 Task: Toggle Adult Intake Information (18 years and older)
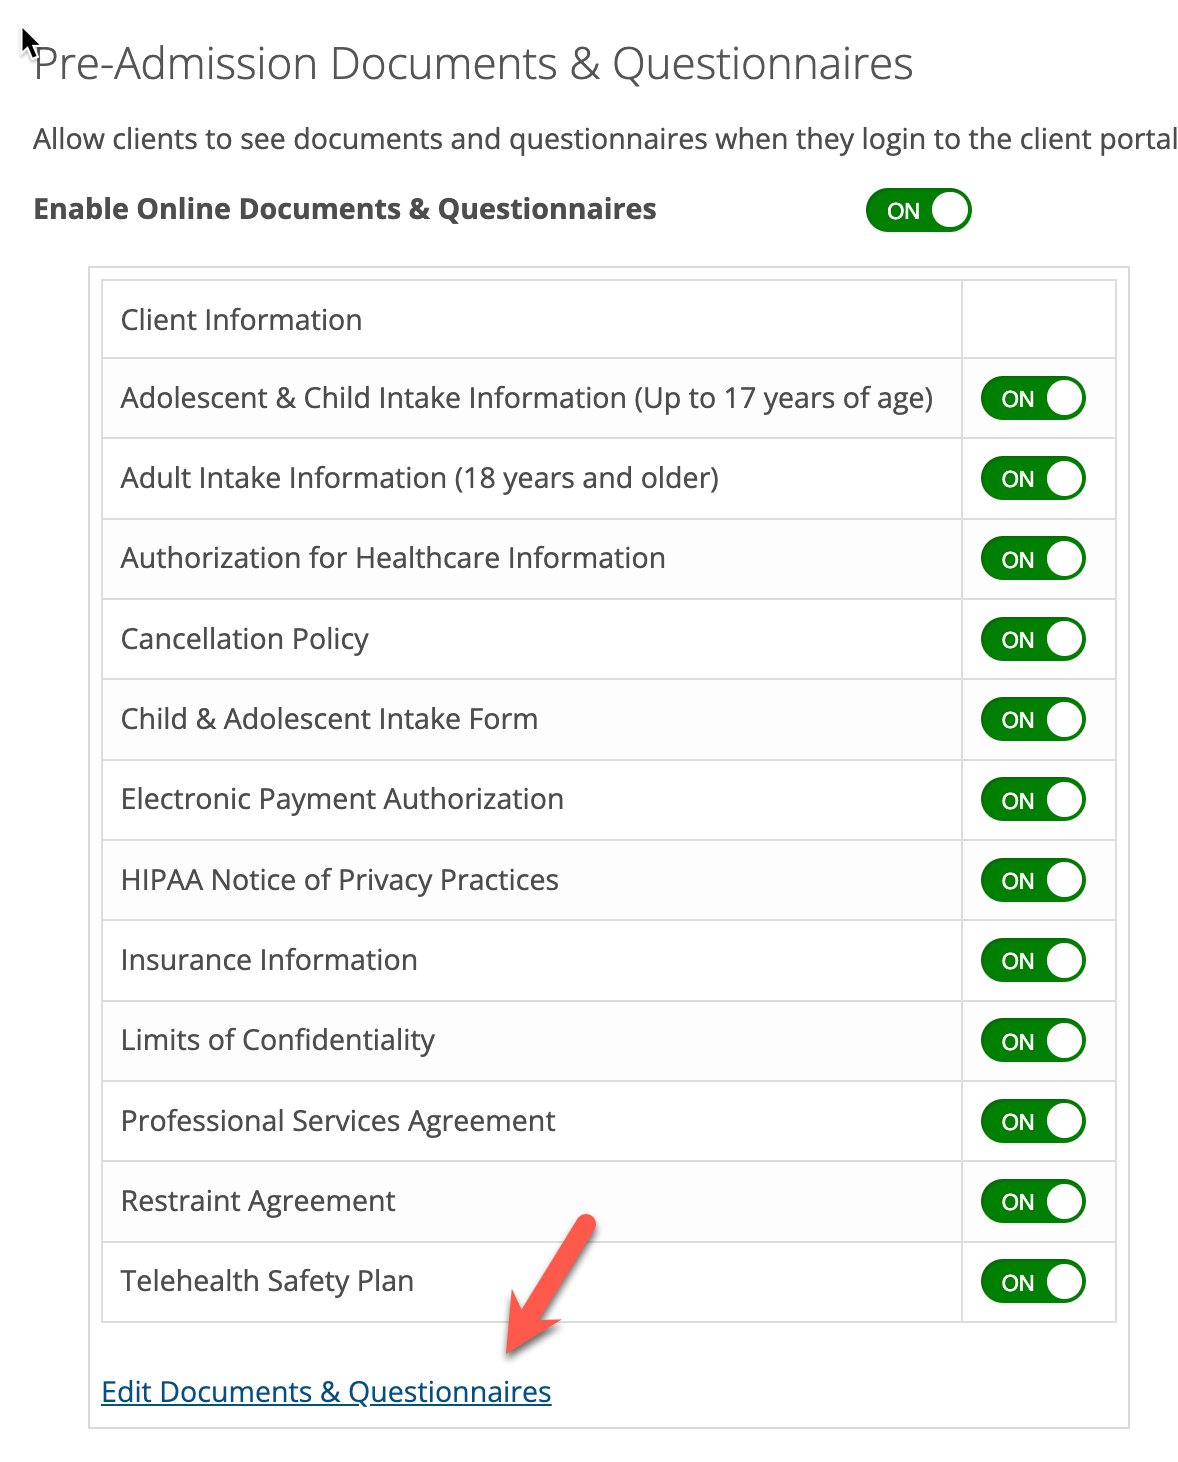tap(1031, 478)
